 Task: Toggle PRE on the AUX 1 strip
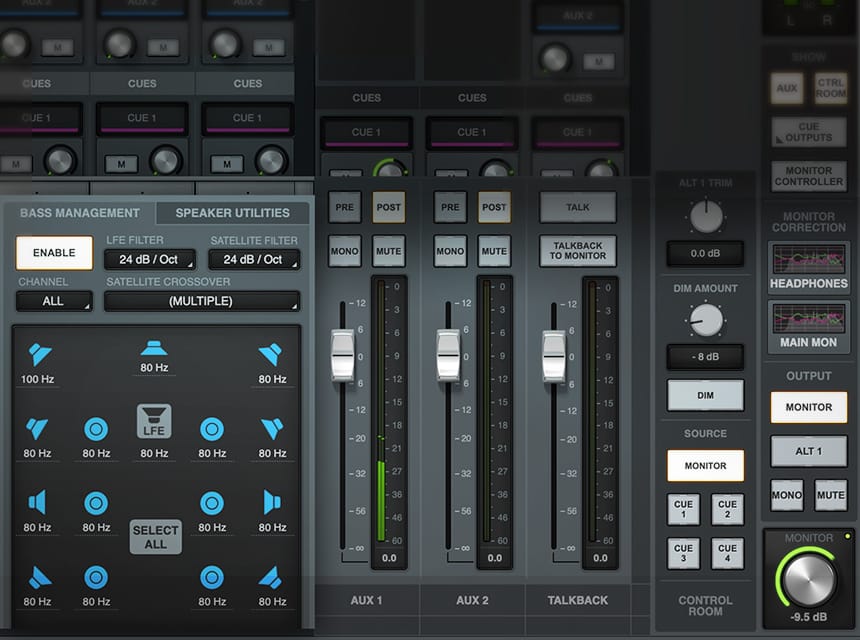344,207
